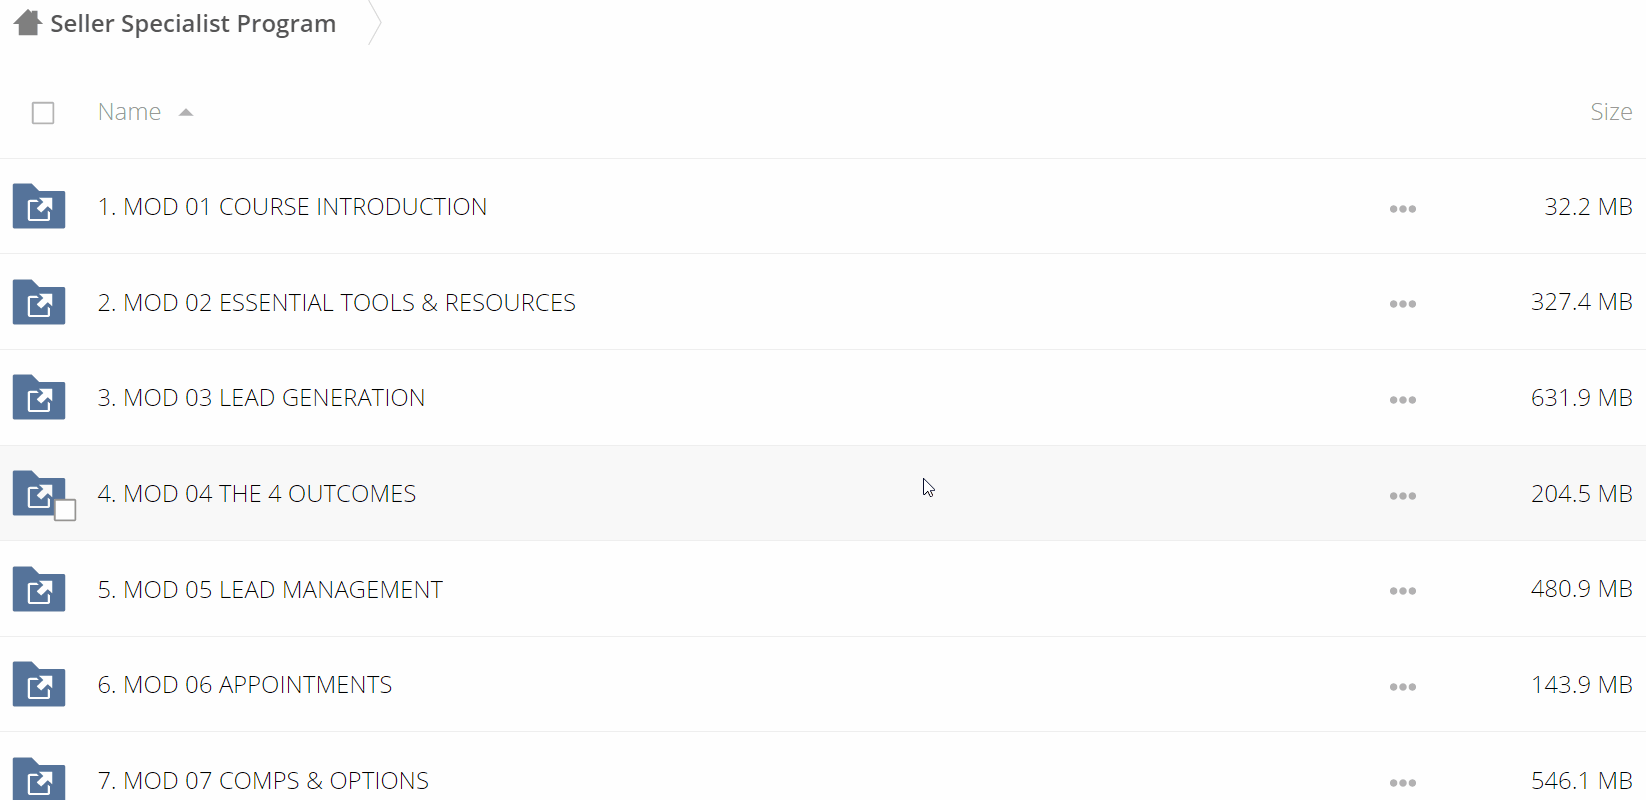Click the Name column header
The width and height of the screenshot is (1646, 800).
tap(129, 112)
